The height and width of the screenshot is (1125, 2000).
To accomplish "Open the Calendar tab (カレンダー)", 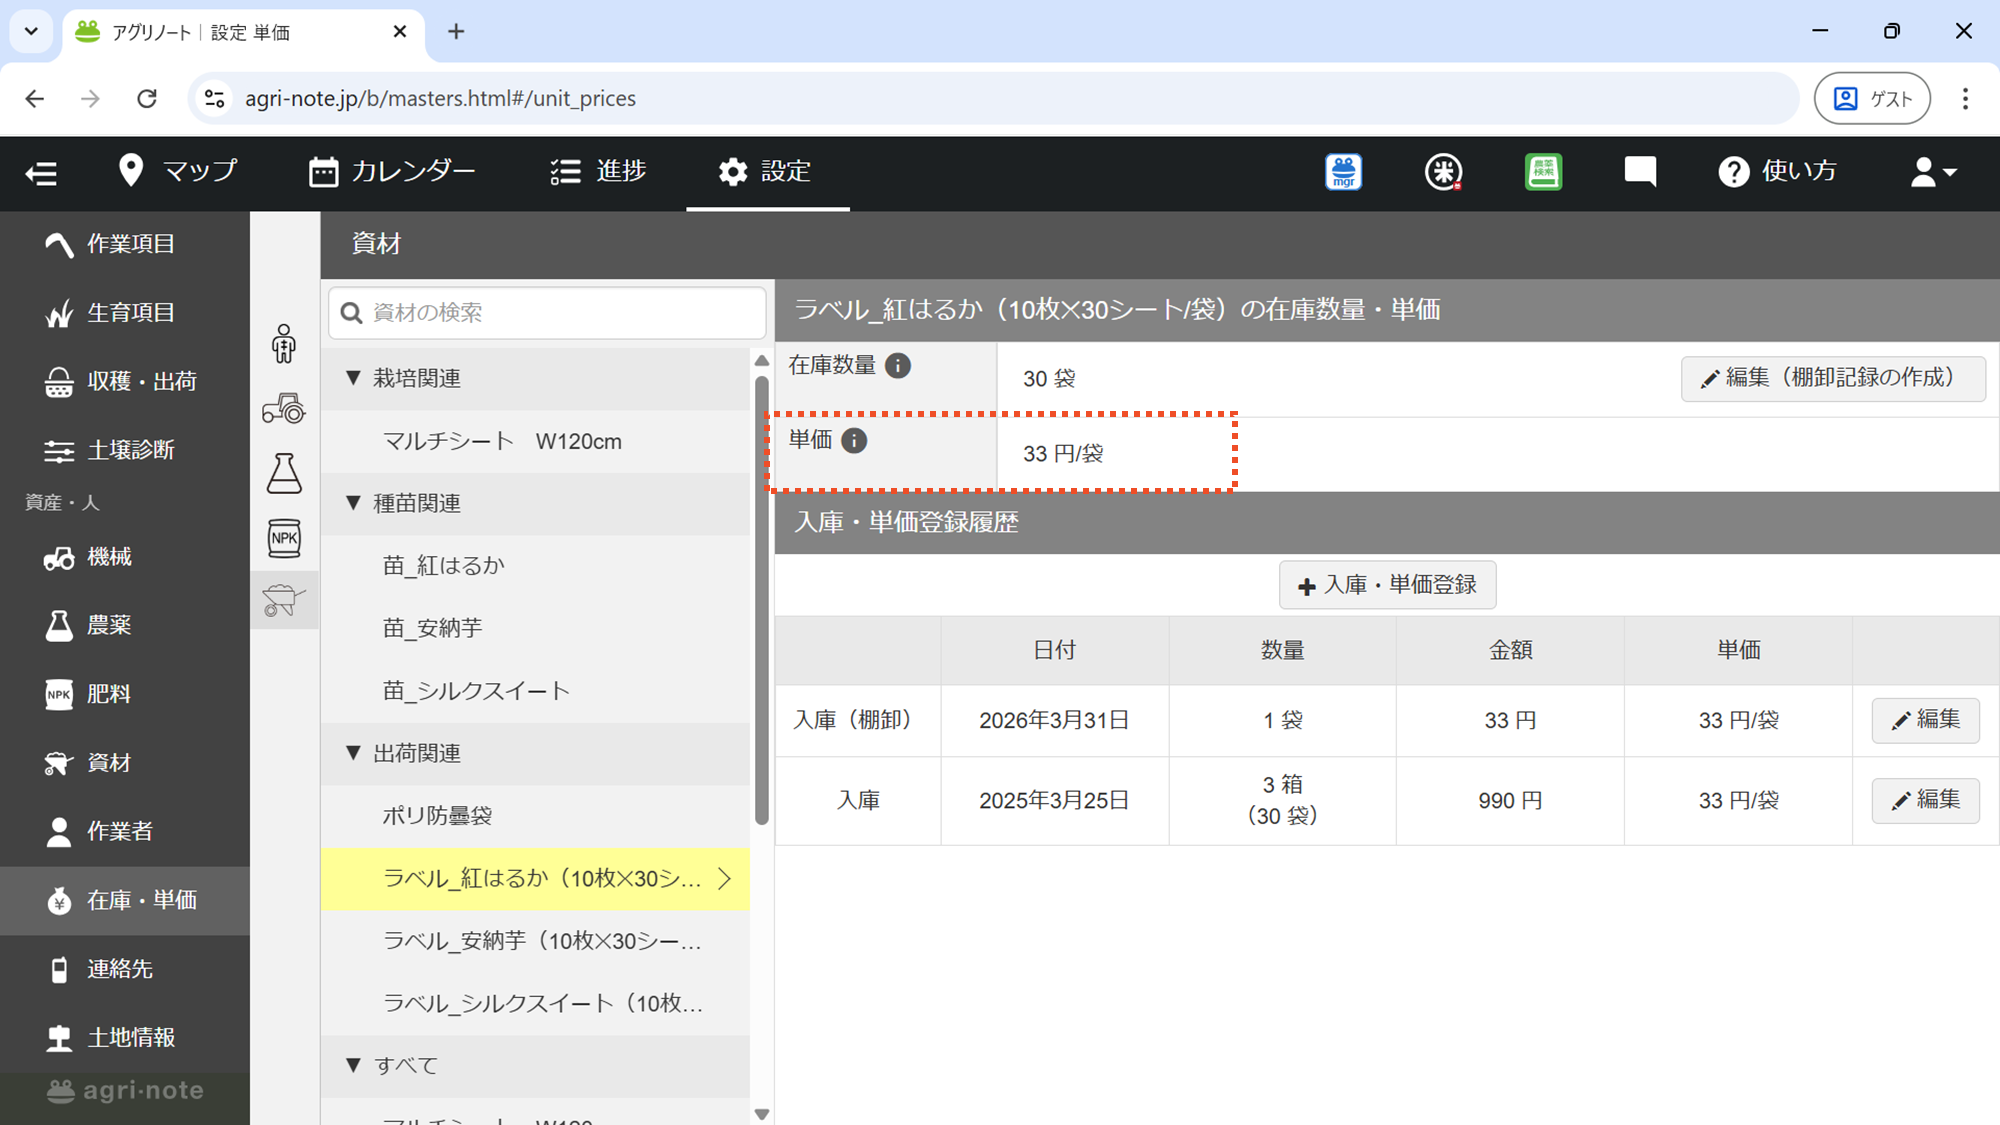I will 392,171.
